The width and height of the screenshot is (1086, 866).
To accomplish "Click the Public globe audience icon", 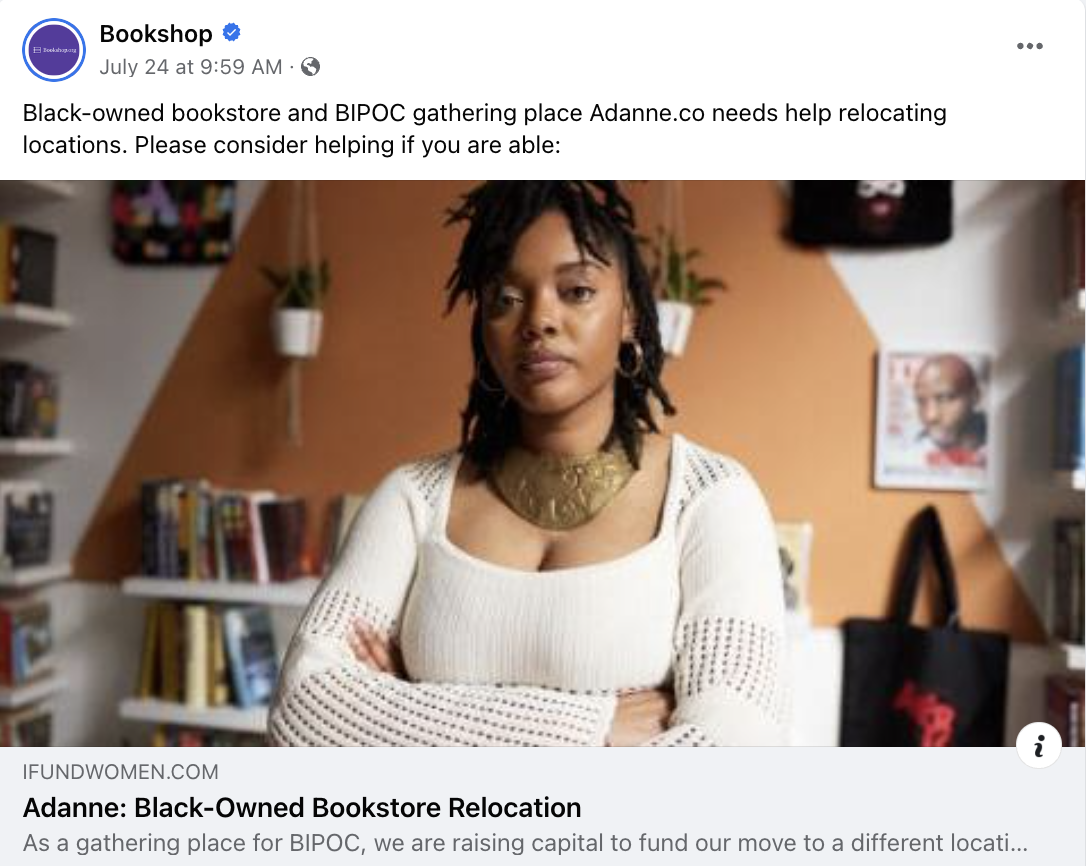I will pos(311,67).
